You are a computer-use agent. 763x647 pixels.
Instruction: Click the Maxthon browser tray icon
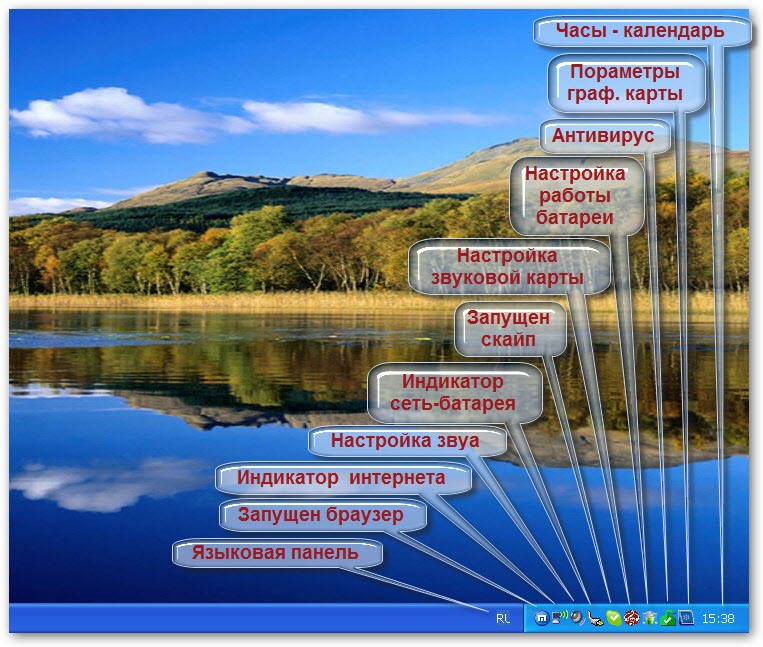tap(542, 618)
